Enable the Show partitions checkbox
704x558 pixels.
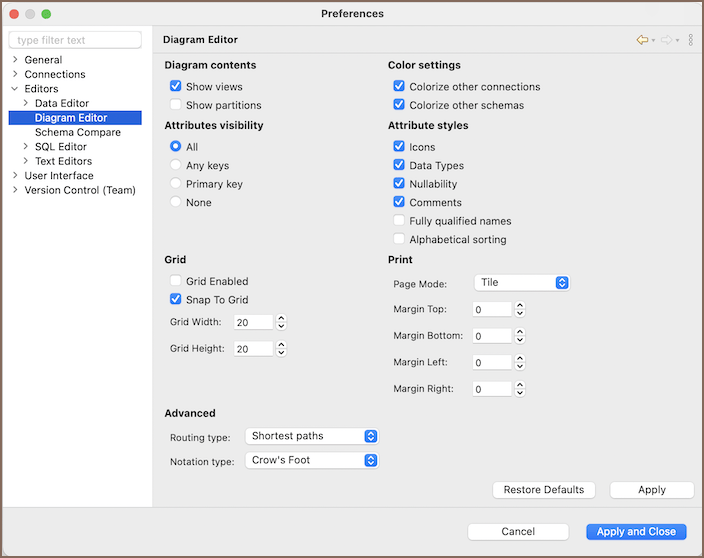(x=176, y=105)
